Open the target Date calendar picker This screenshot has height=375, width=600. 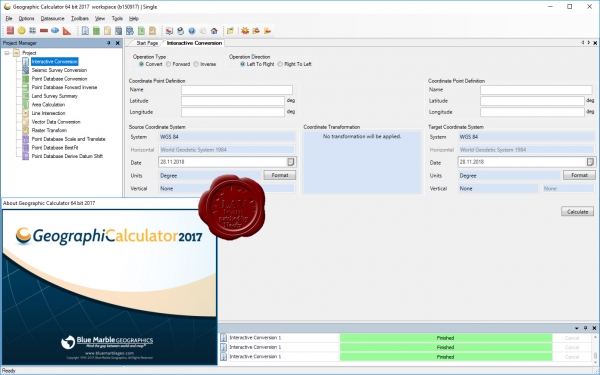coord(590,162)
